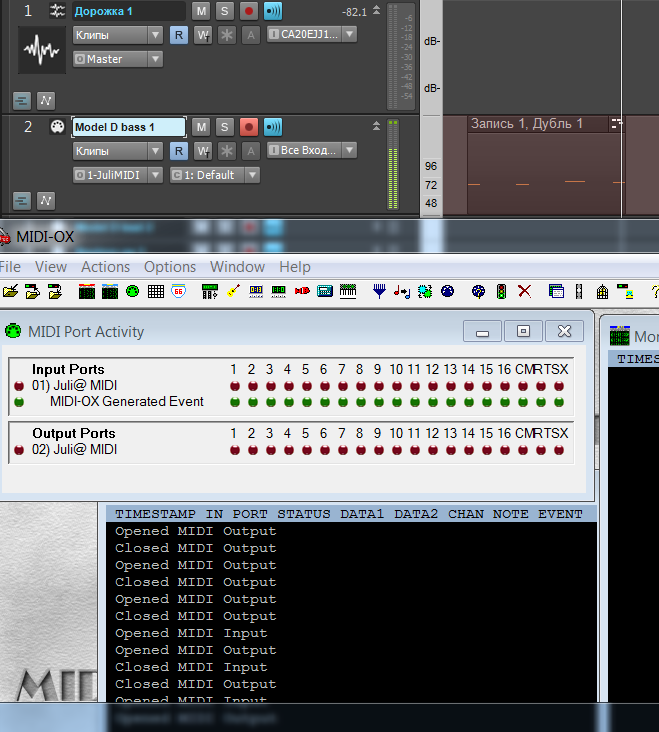This screenshot has height=732, width=659.
Task: Arm Дорожка 1 for recording
Action: pos(249,11)
